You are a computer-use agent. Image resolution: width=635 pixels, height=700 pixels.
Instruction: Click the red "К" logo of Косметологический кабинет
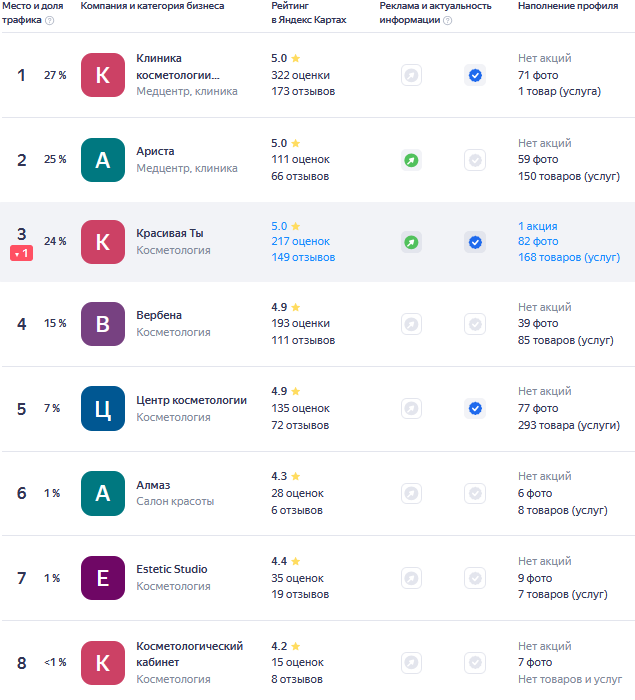tap(103, 663)
